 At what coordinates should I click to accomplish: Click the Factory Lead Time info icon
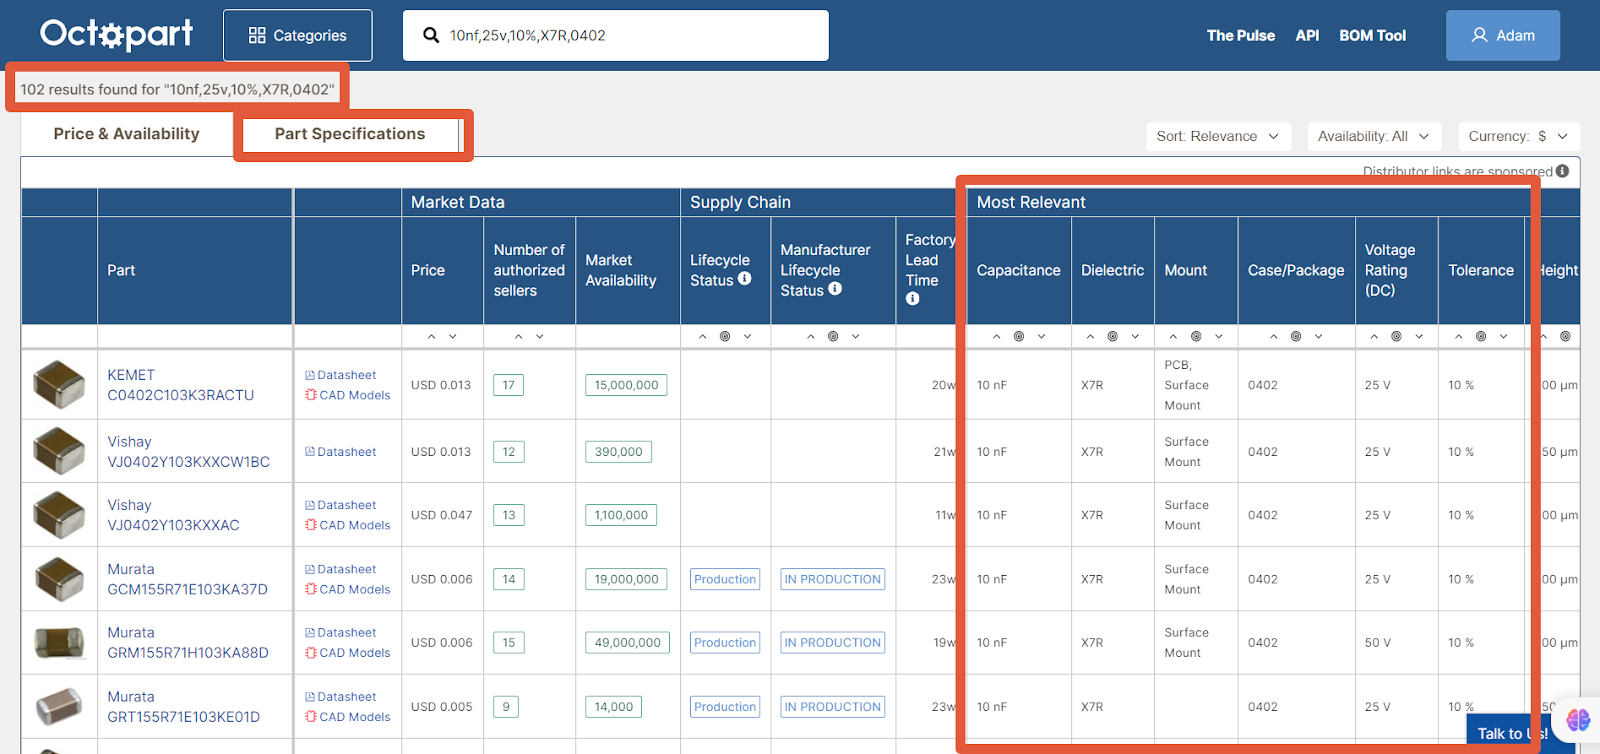click(x=912, y=298)
